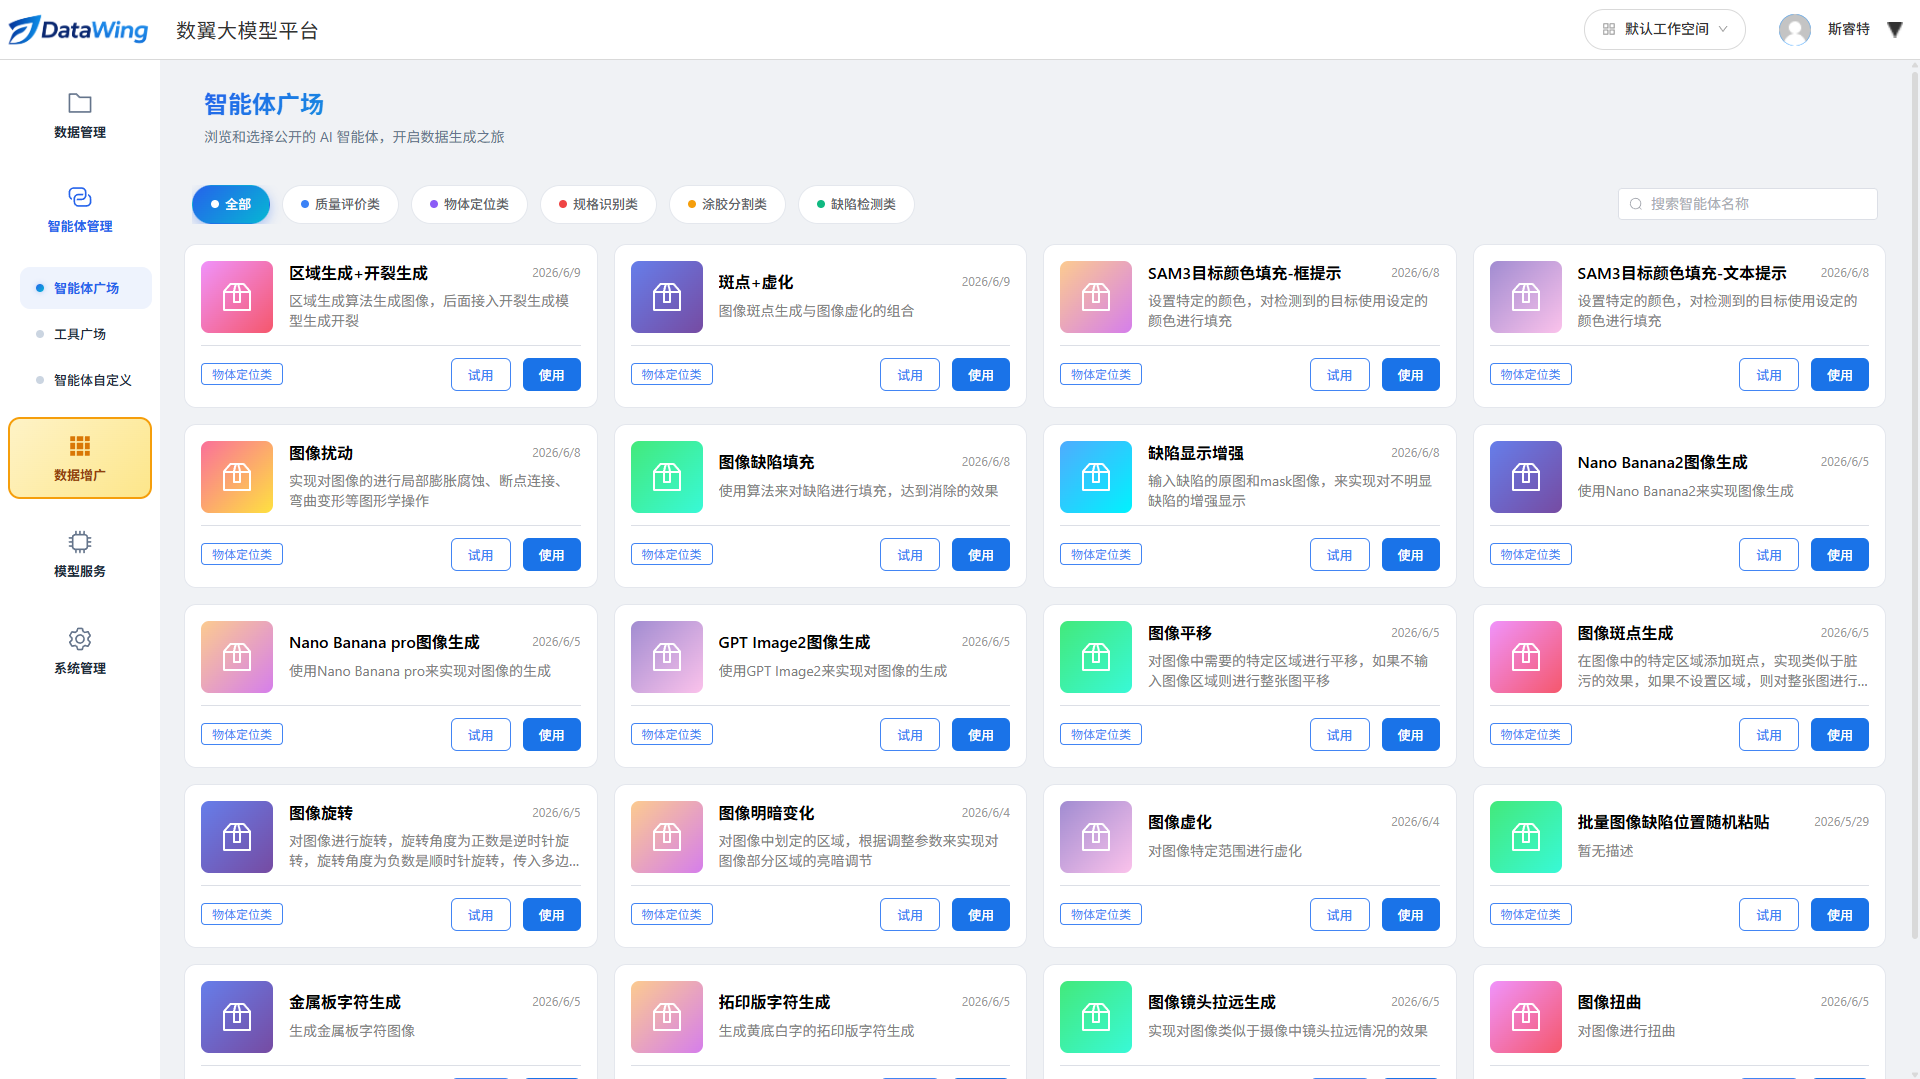Click 使用 on 图像扰动 card
Image resolution: width=1920 pixels, height=1079 pixels.
point(552,555)
